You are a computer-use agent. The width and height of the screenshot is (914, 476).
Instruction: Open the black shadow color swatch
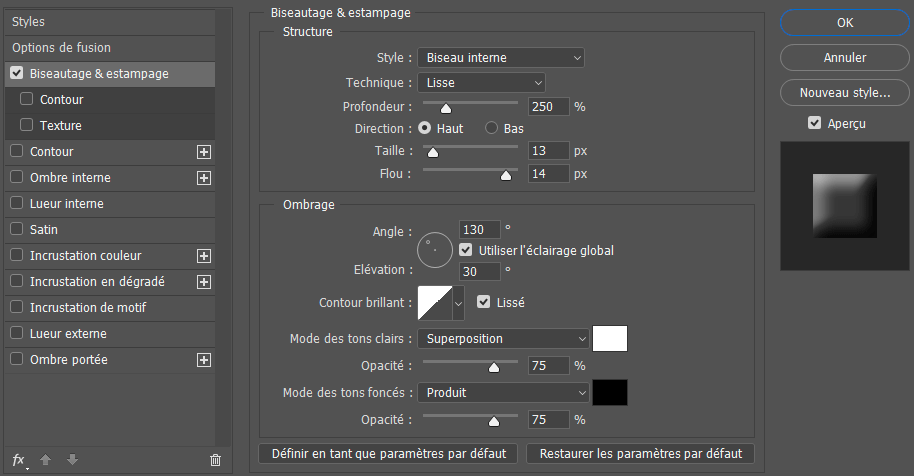(610, 393)
